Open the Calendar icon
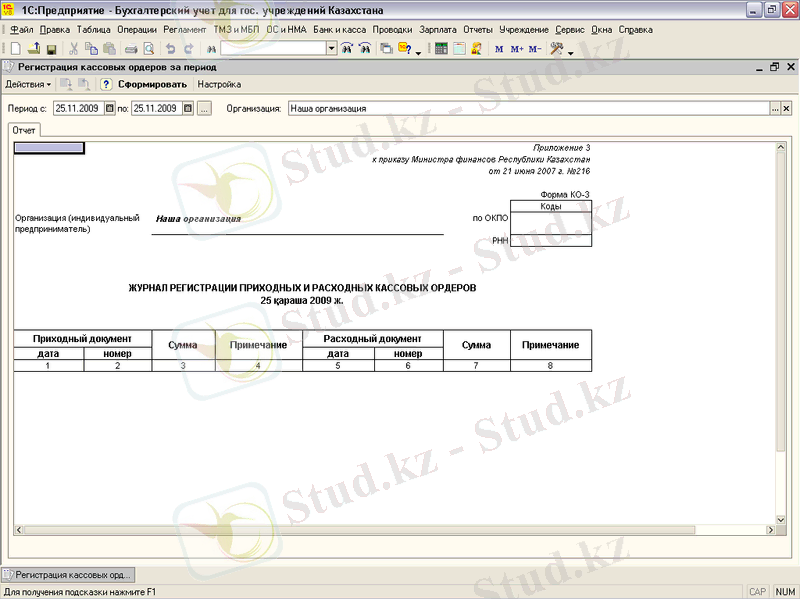800x599 pixels. pyautogui.click(x=459, y=48)
